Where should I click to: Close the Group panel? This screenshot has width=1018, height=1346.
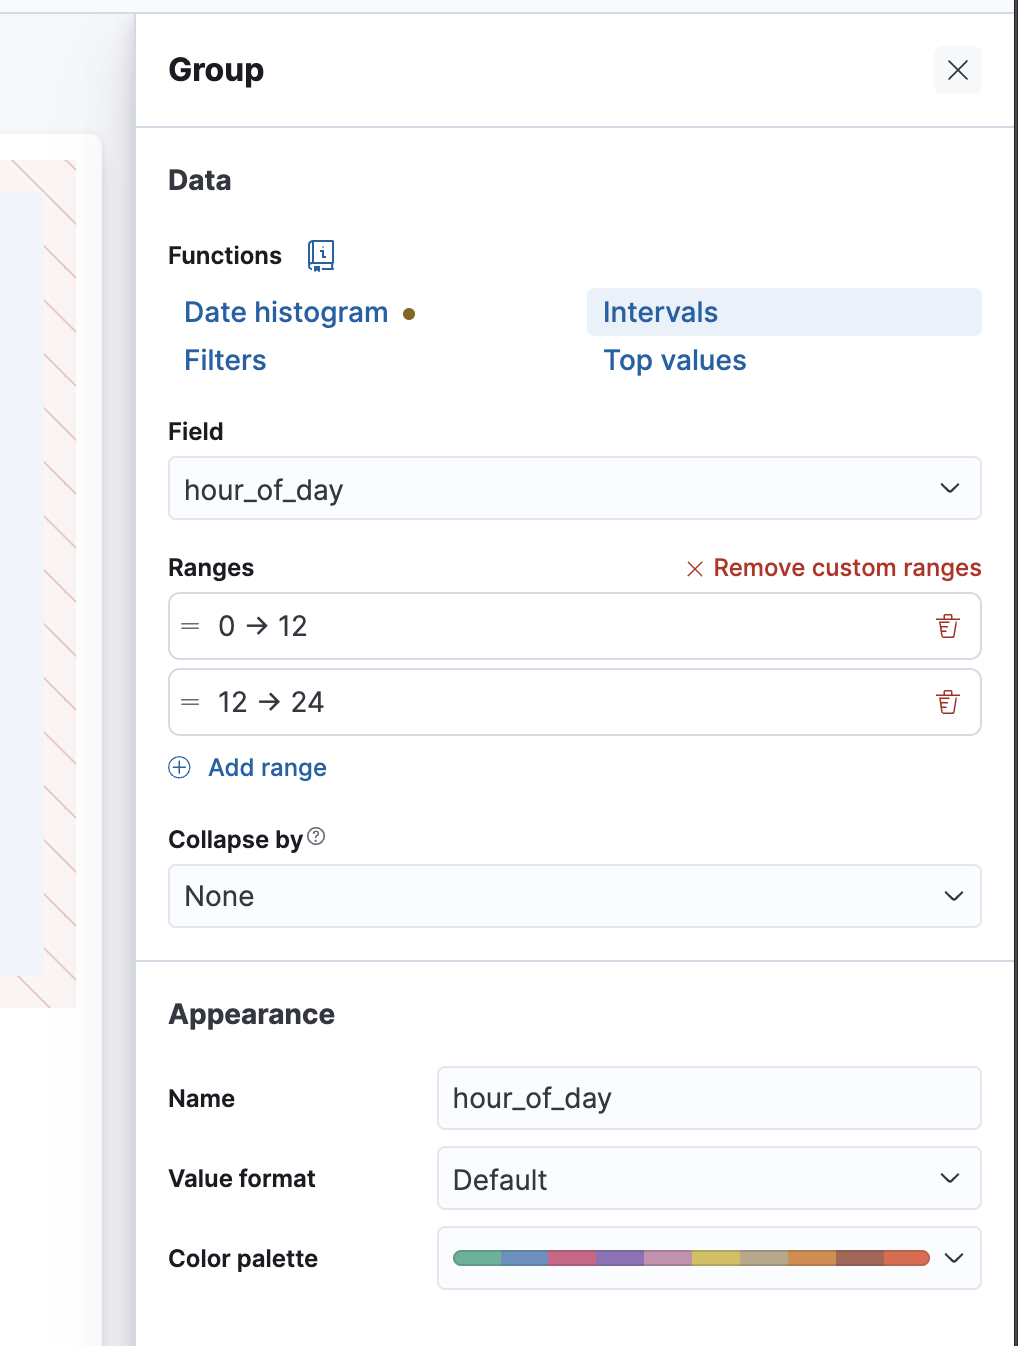tap(957, 70)
